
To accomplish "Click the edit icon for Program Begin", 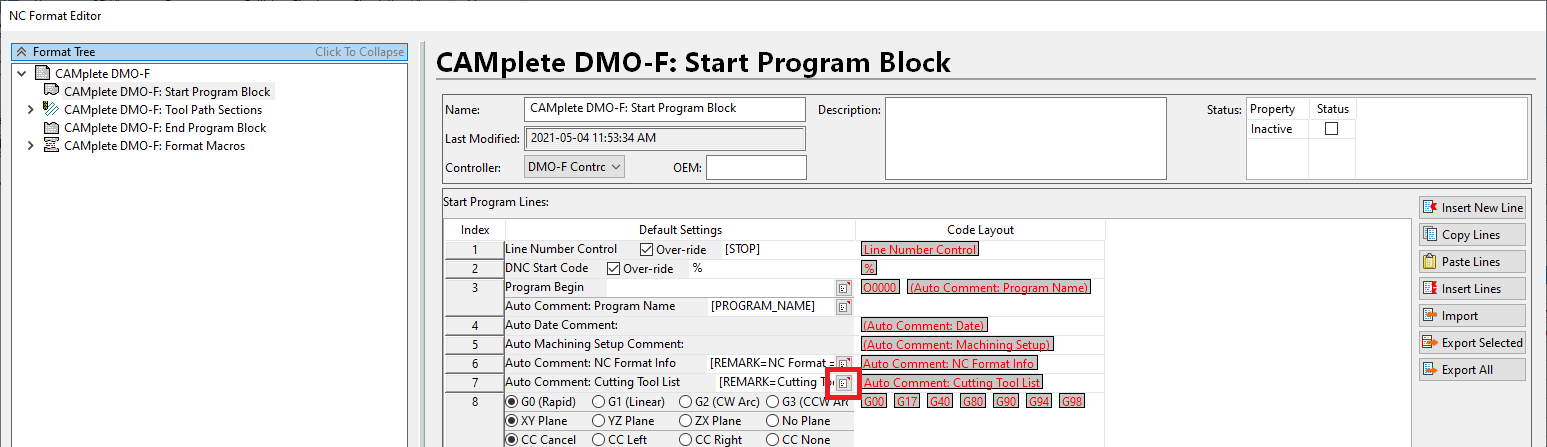I will point(844,288).
